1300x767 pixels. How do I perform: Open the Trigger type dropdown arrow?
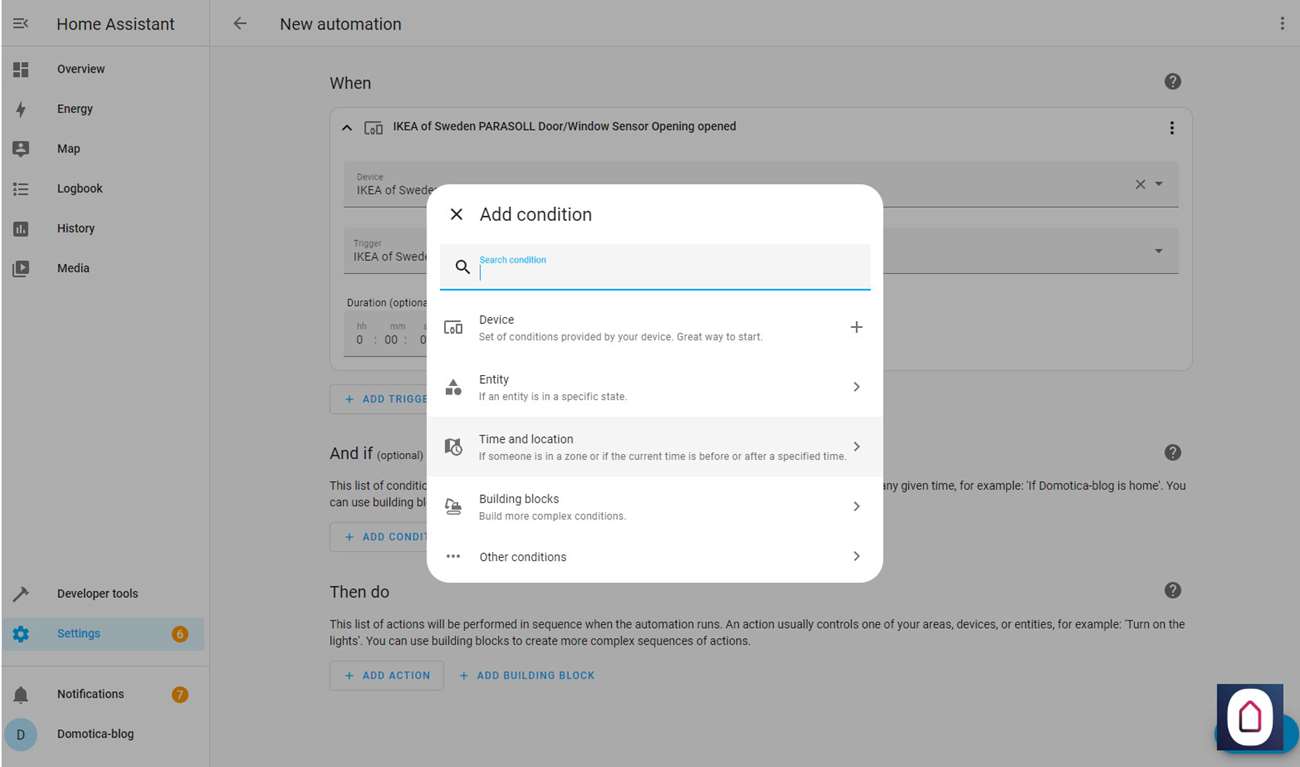(1159, 251)
